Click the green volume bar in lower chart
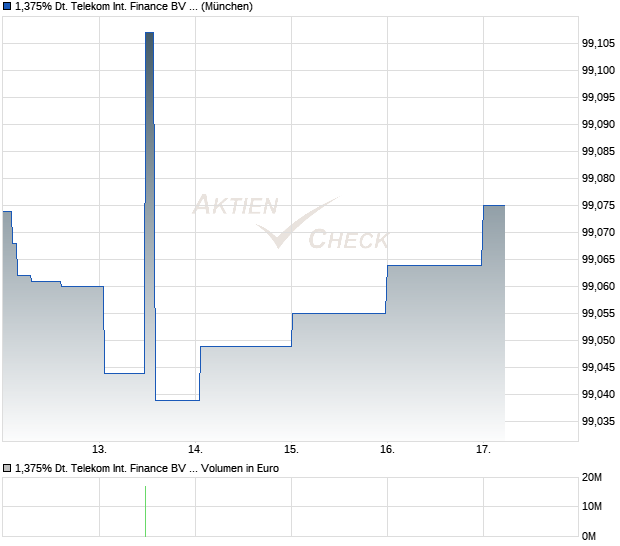 pyautogui.click(x=146, y=511)
